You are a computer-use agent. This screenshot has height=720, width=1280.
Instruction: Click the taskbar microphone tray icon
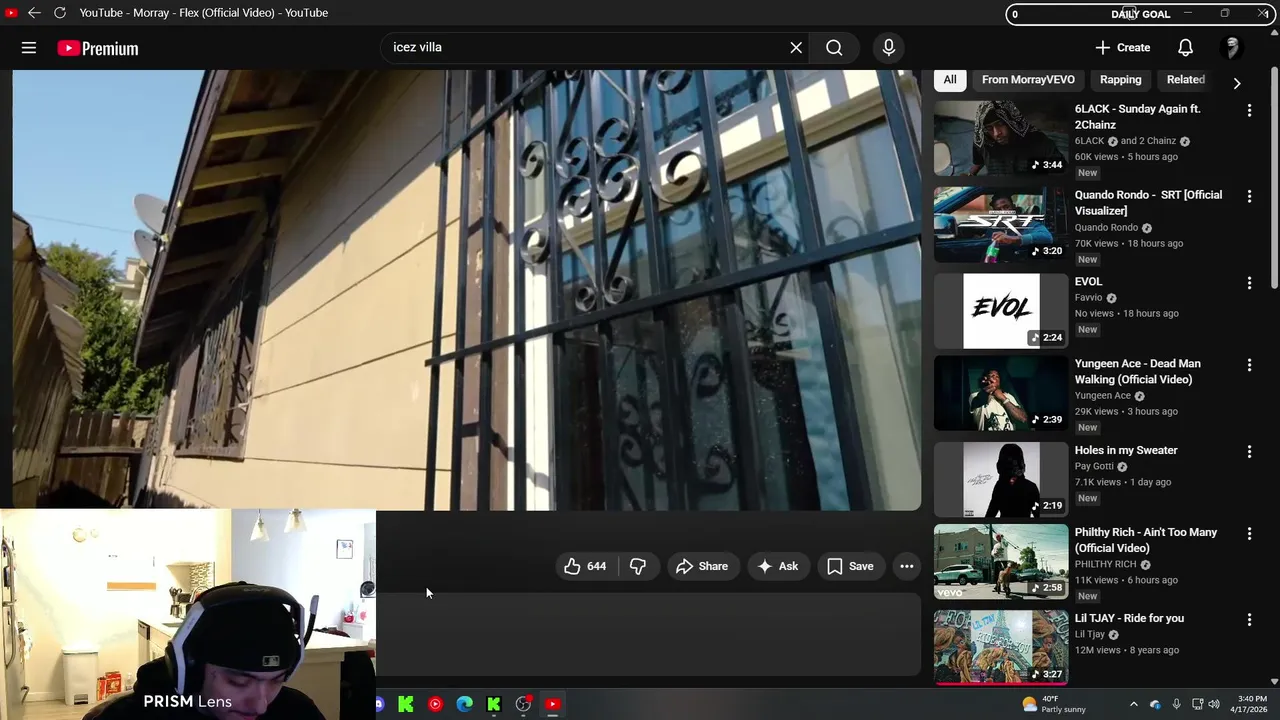click(x=1176, y=704)
